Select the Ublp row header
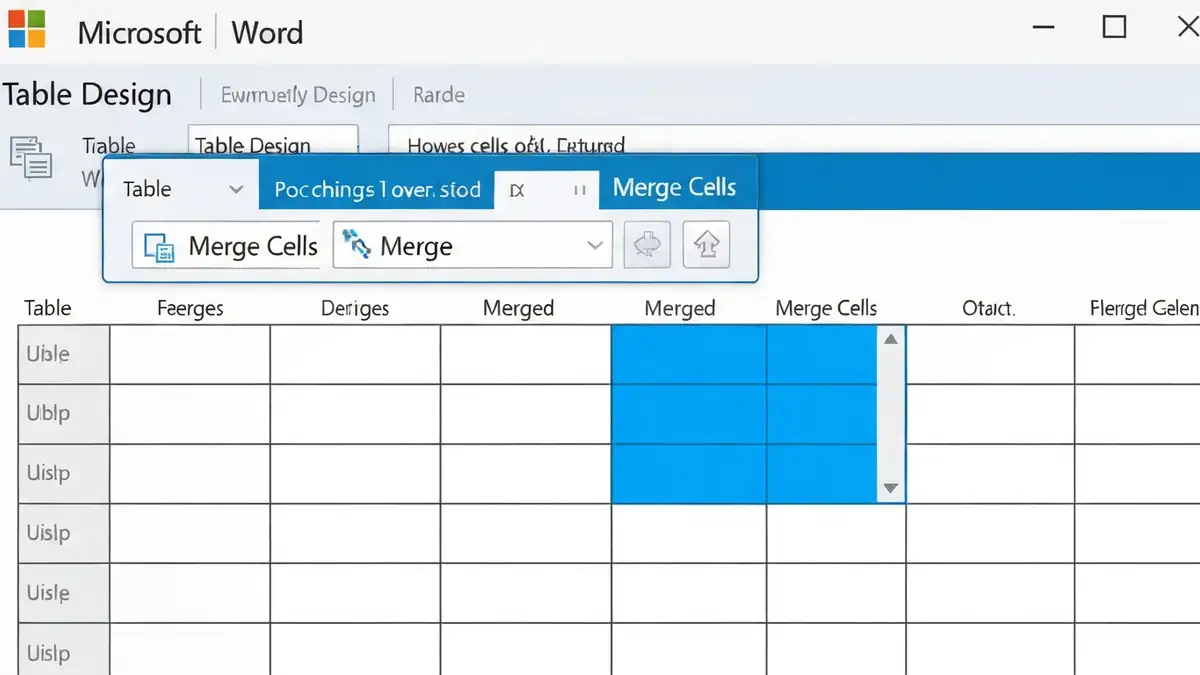 point(64,413)
